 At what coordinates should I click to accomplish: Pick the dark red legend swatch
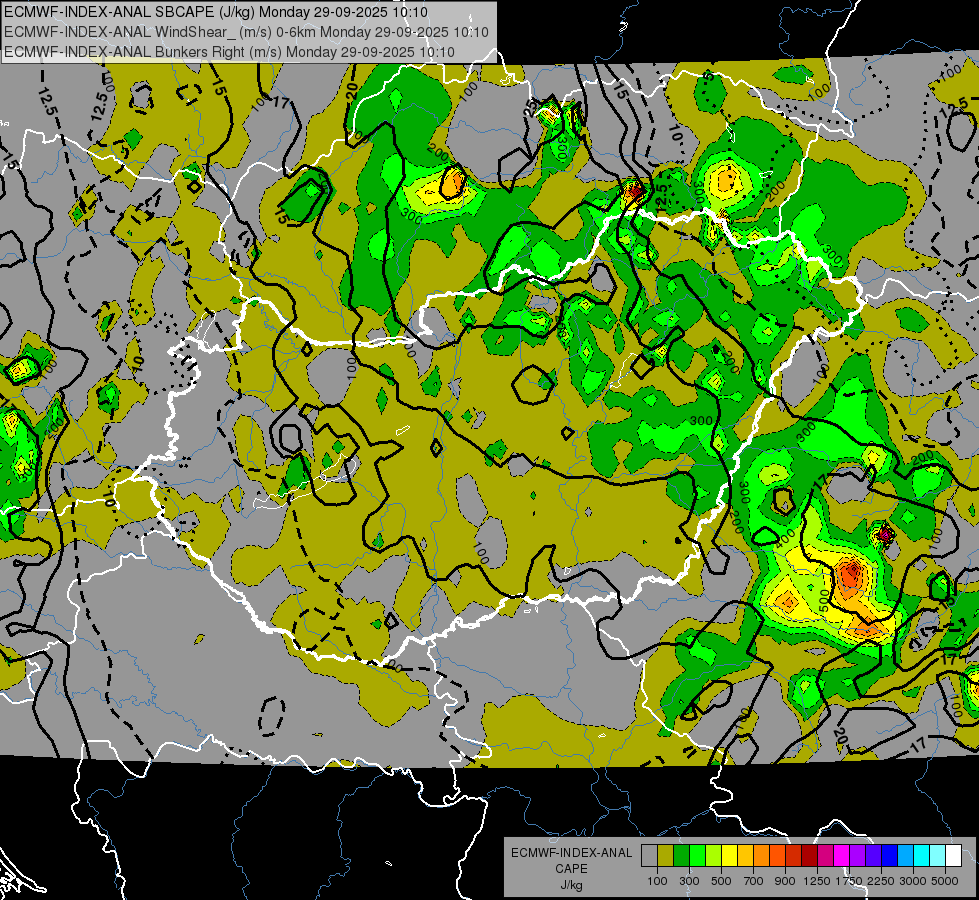tap(809, 856)
